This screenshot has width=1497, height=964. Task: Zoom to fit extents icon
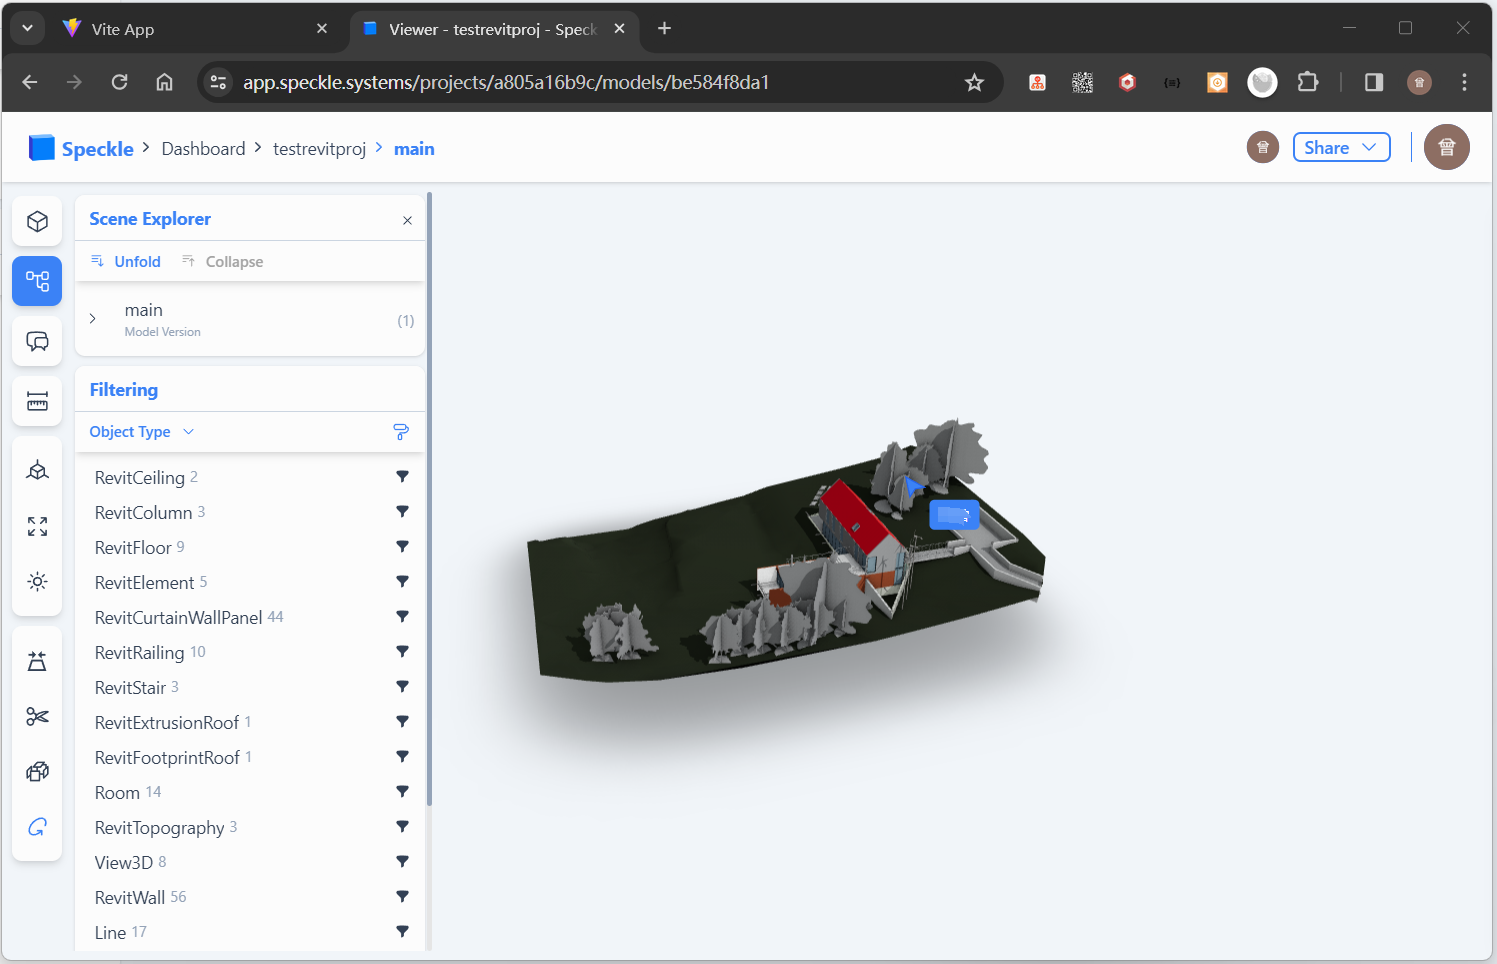(37, 526)
